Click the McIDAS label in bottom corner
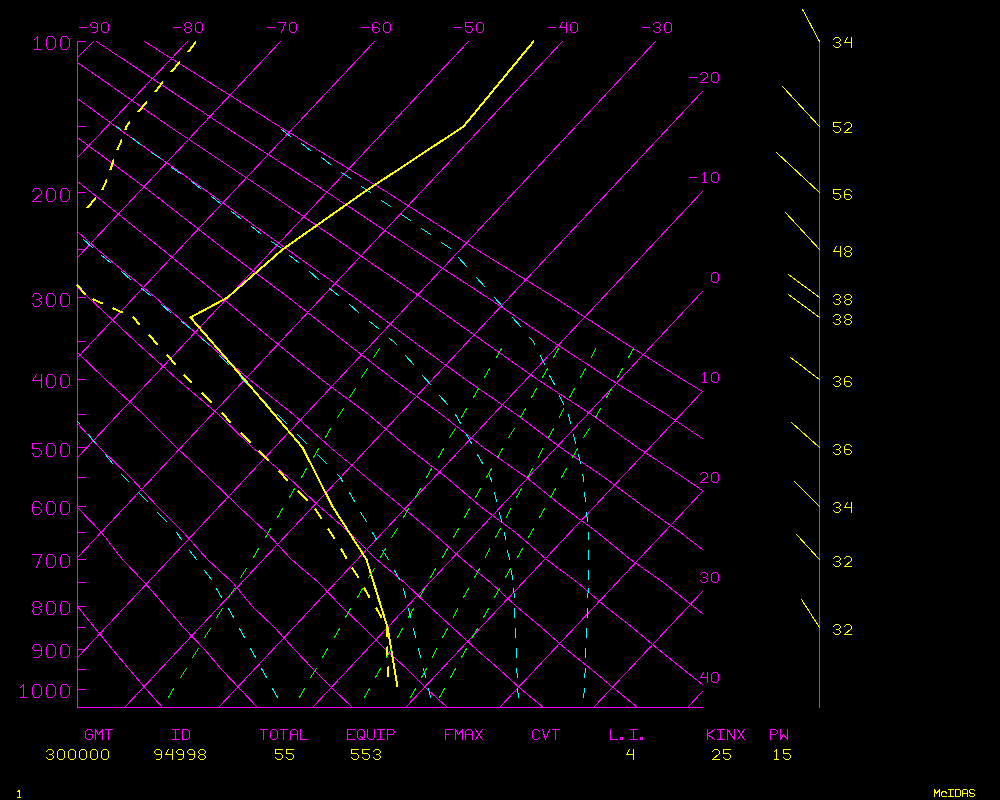Screen dimensions: 1000x800 pos(954,792)
